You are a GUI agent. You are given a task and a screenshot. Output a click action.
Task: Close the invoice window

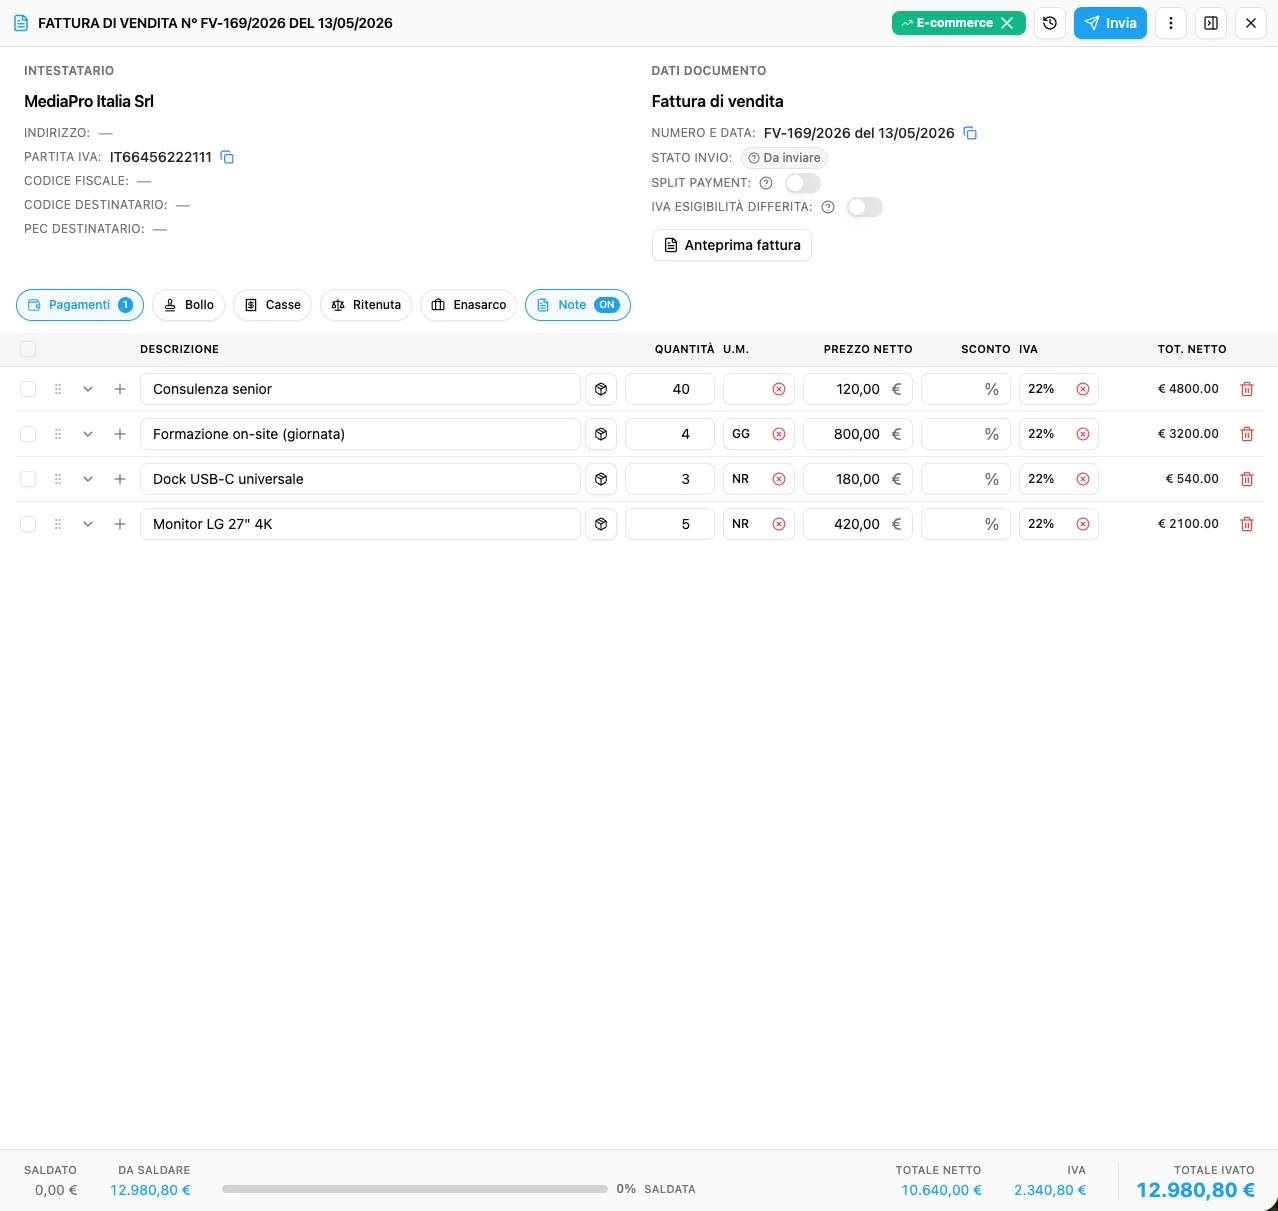pyautogui.click(x=1251, y=23)
